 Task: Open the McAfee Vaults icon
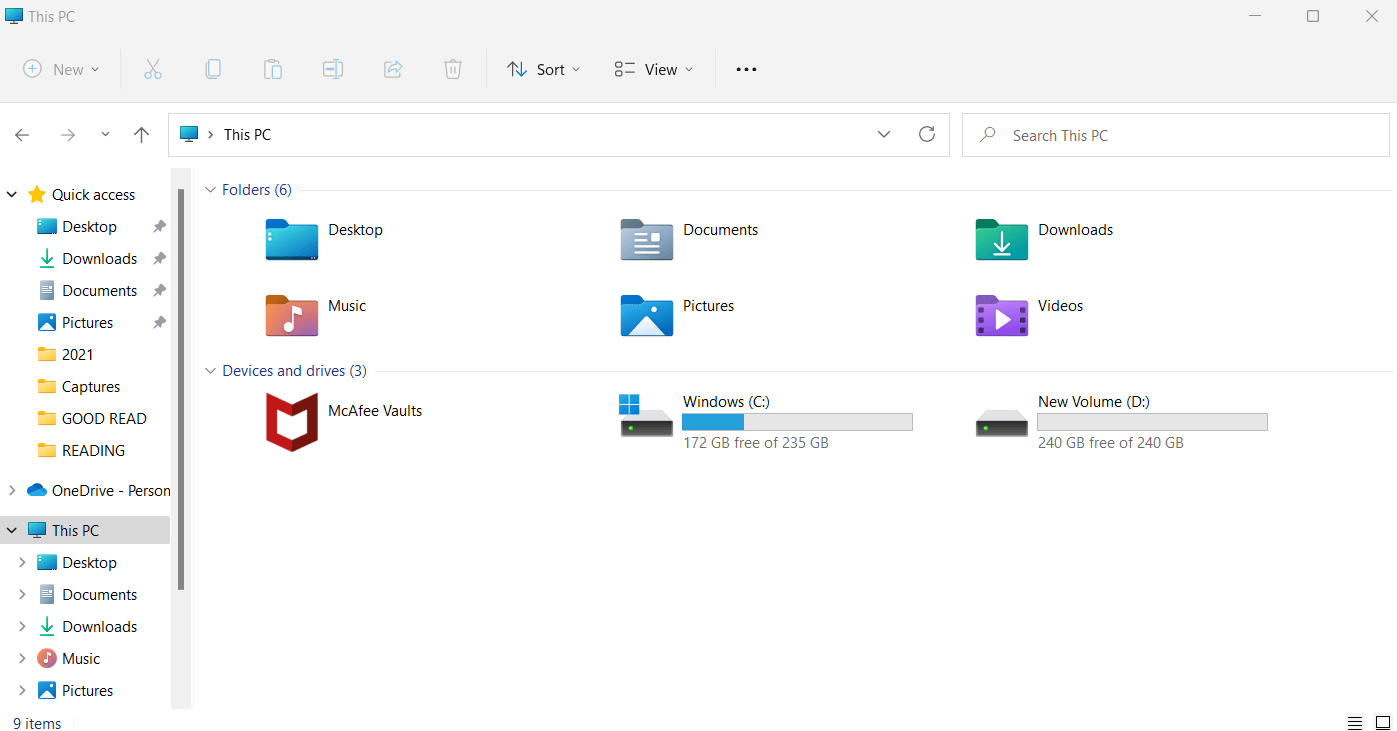coord(291,421)
